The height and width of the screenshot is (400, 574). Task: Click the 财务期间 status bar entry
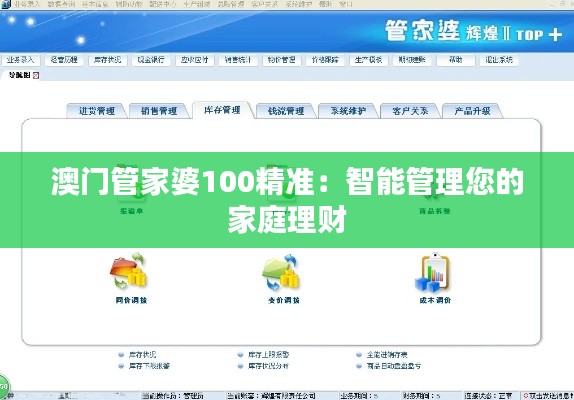click(421, 396)
